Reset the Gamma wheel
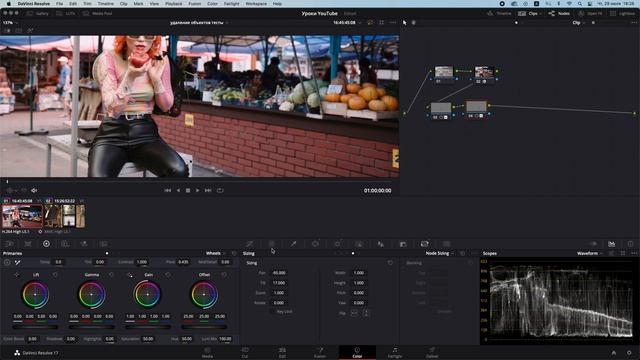The image size is (640, 360). point(111,275)
